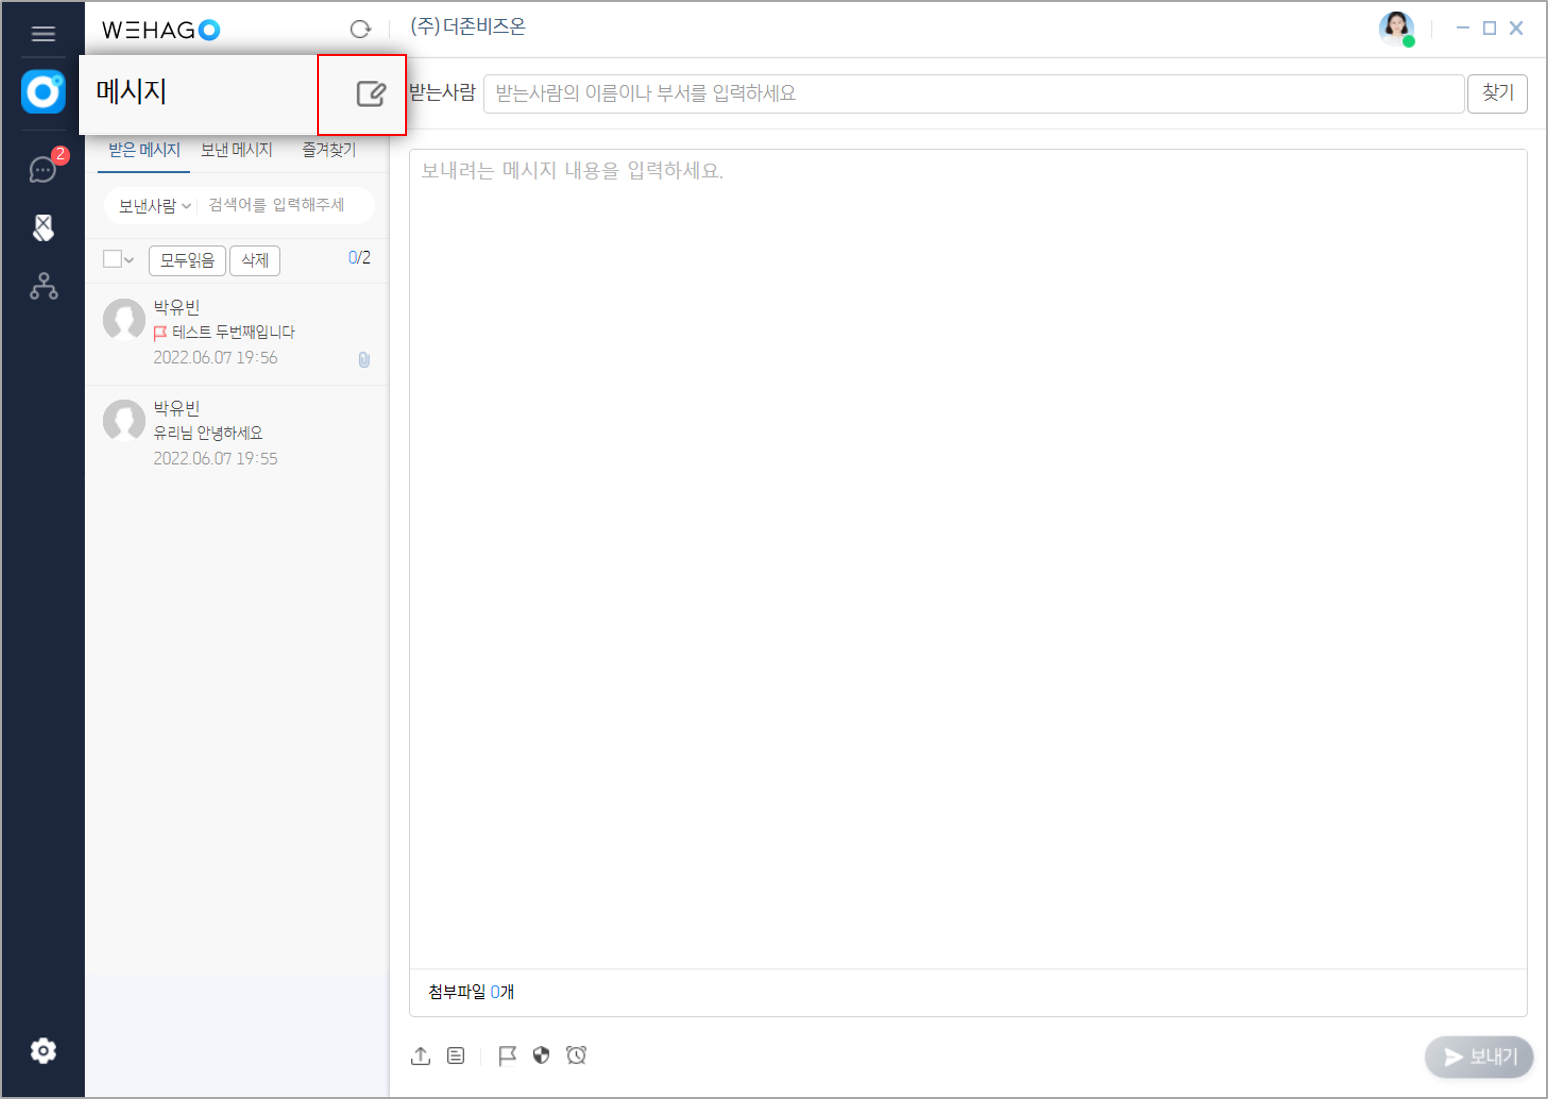
Task: Open the message template icon
Action: 456,1055
